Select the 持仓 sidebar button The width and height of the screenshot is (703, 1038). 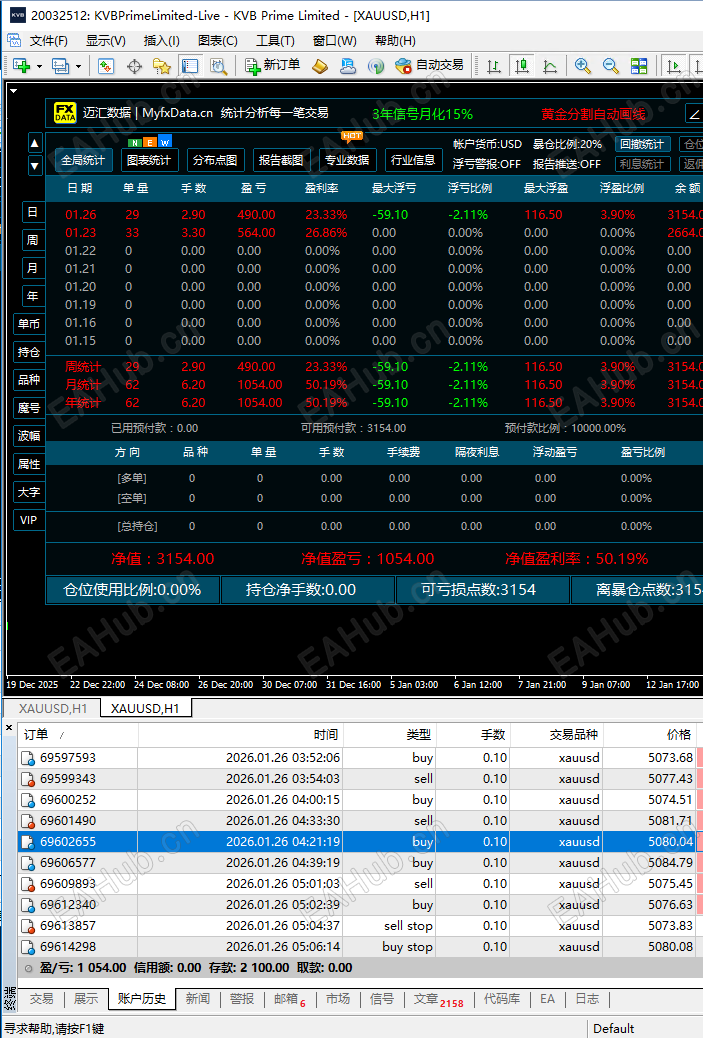click(x=29, y=352)
